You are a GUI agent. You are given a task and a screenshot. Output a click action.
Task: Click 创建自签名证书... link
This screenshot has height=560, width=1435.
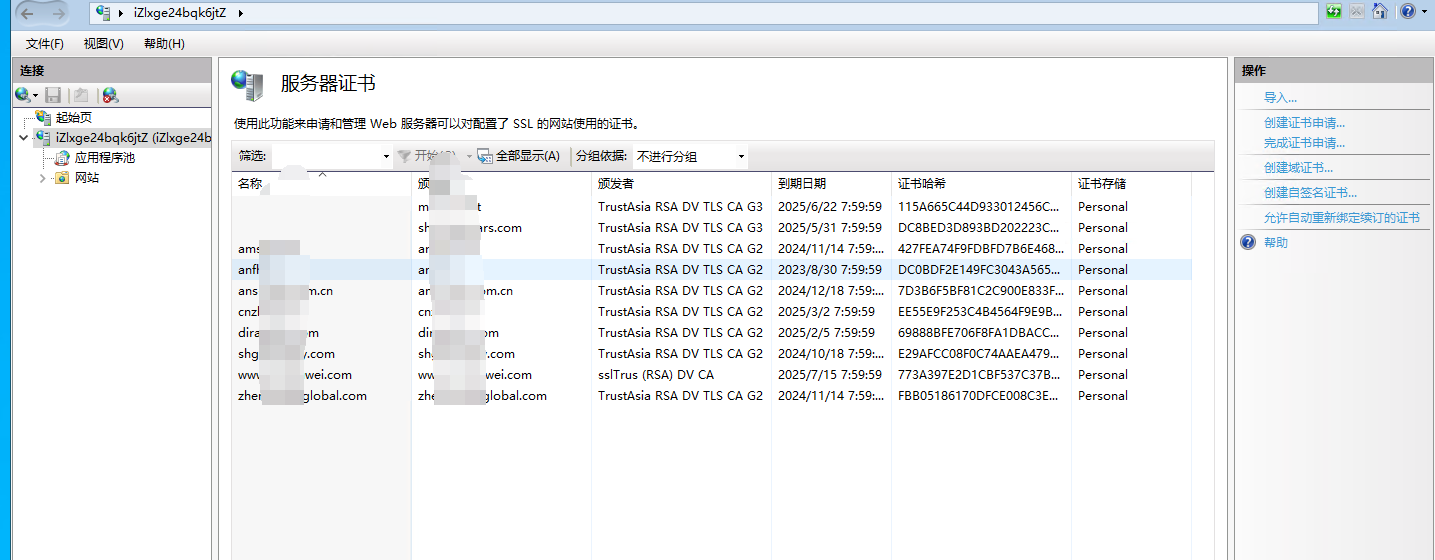(1310, 193)
